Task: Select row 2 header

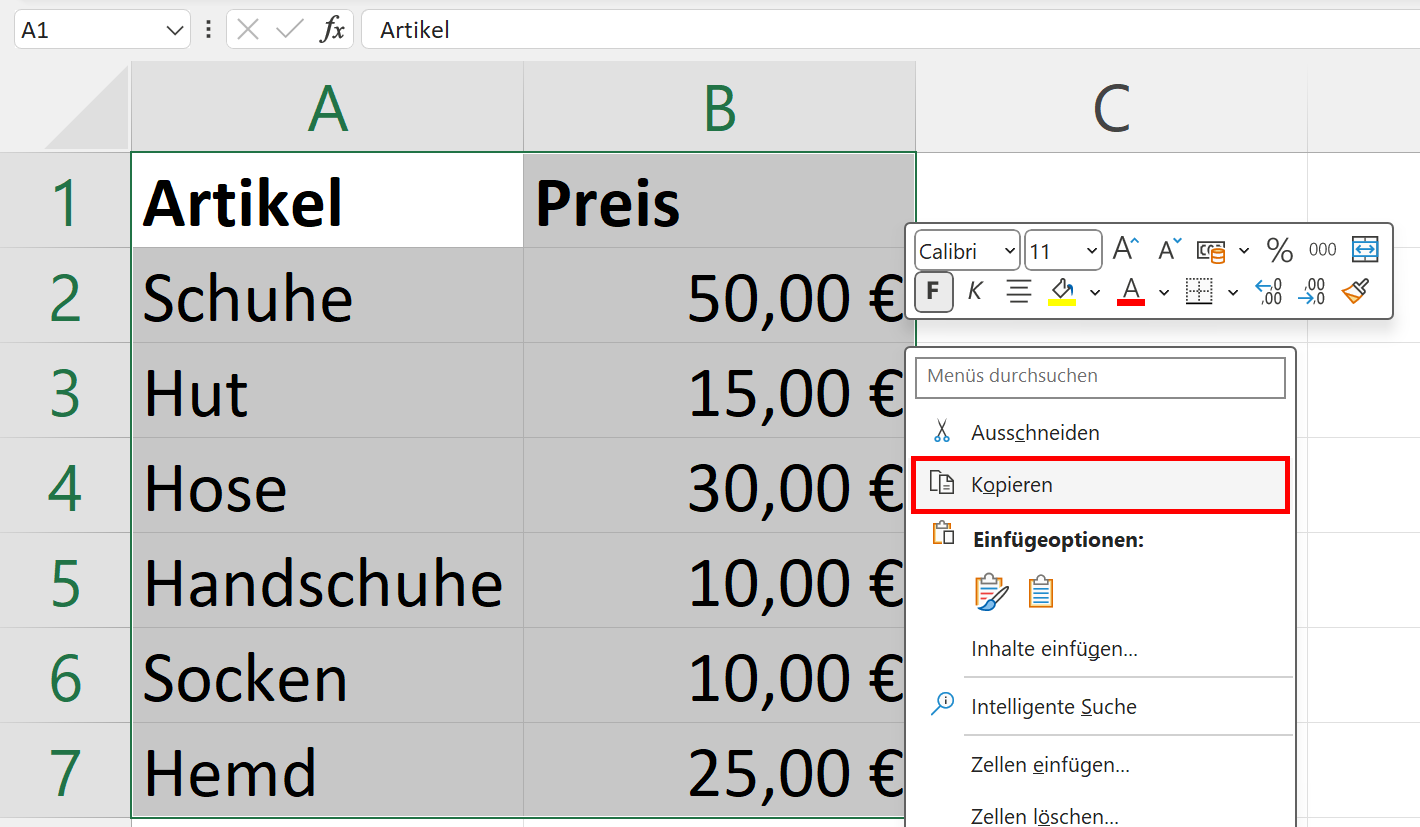Action: click(x=65, y=295)
